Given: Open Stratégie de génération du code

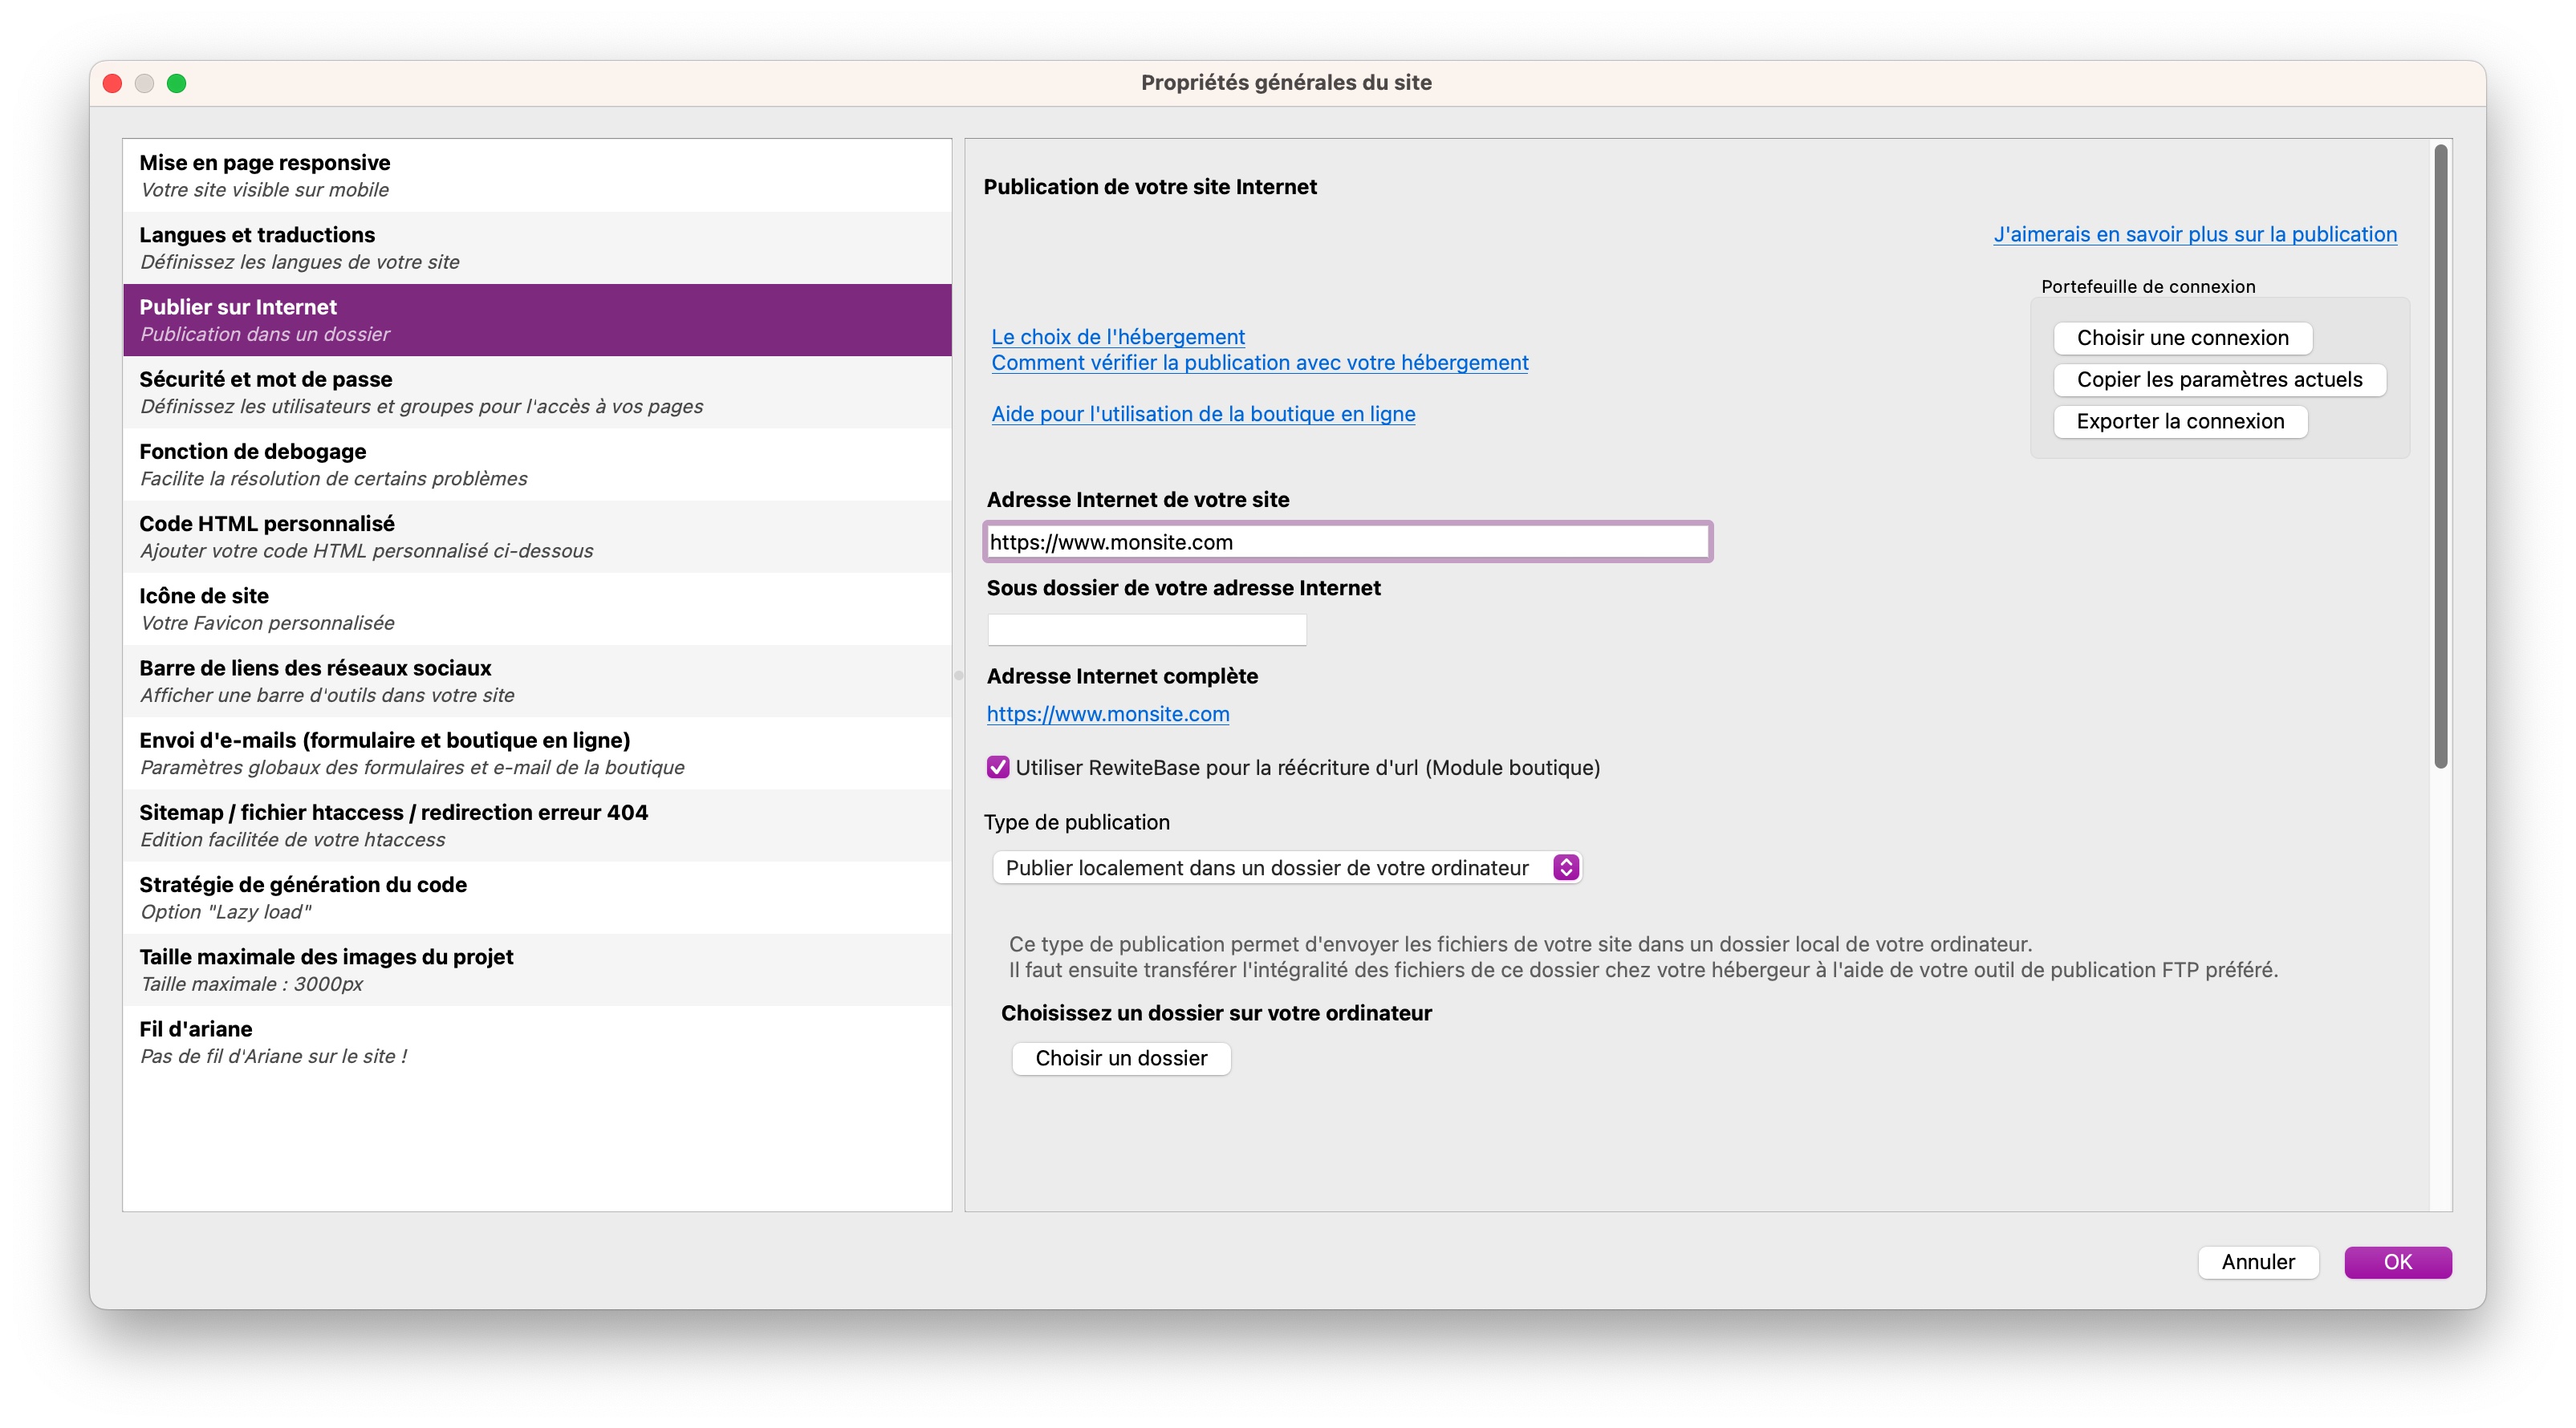Looking at the screenshot, I should pos(537,897).
